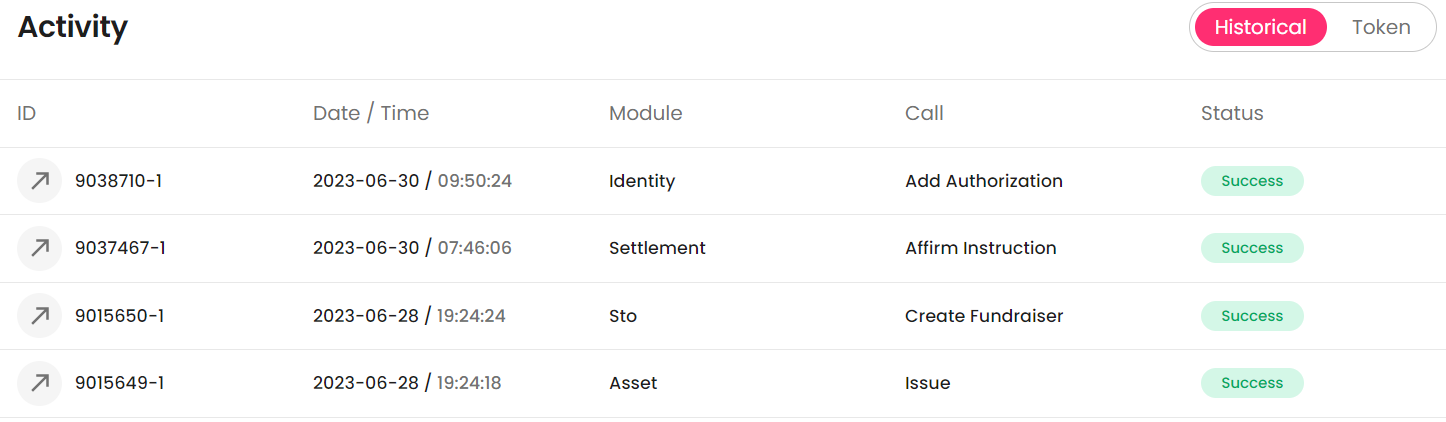Open arrow icon for transaction 9015649-1

(40, 383)
